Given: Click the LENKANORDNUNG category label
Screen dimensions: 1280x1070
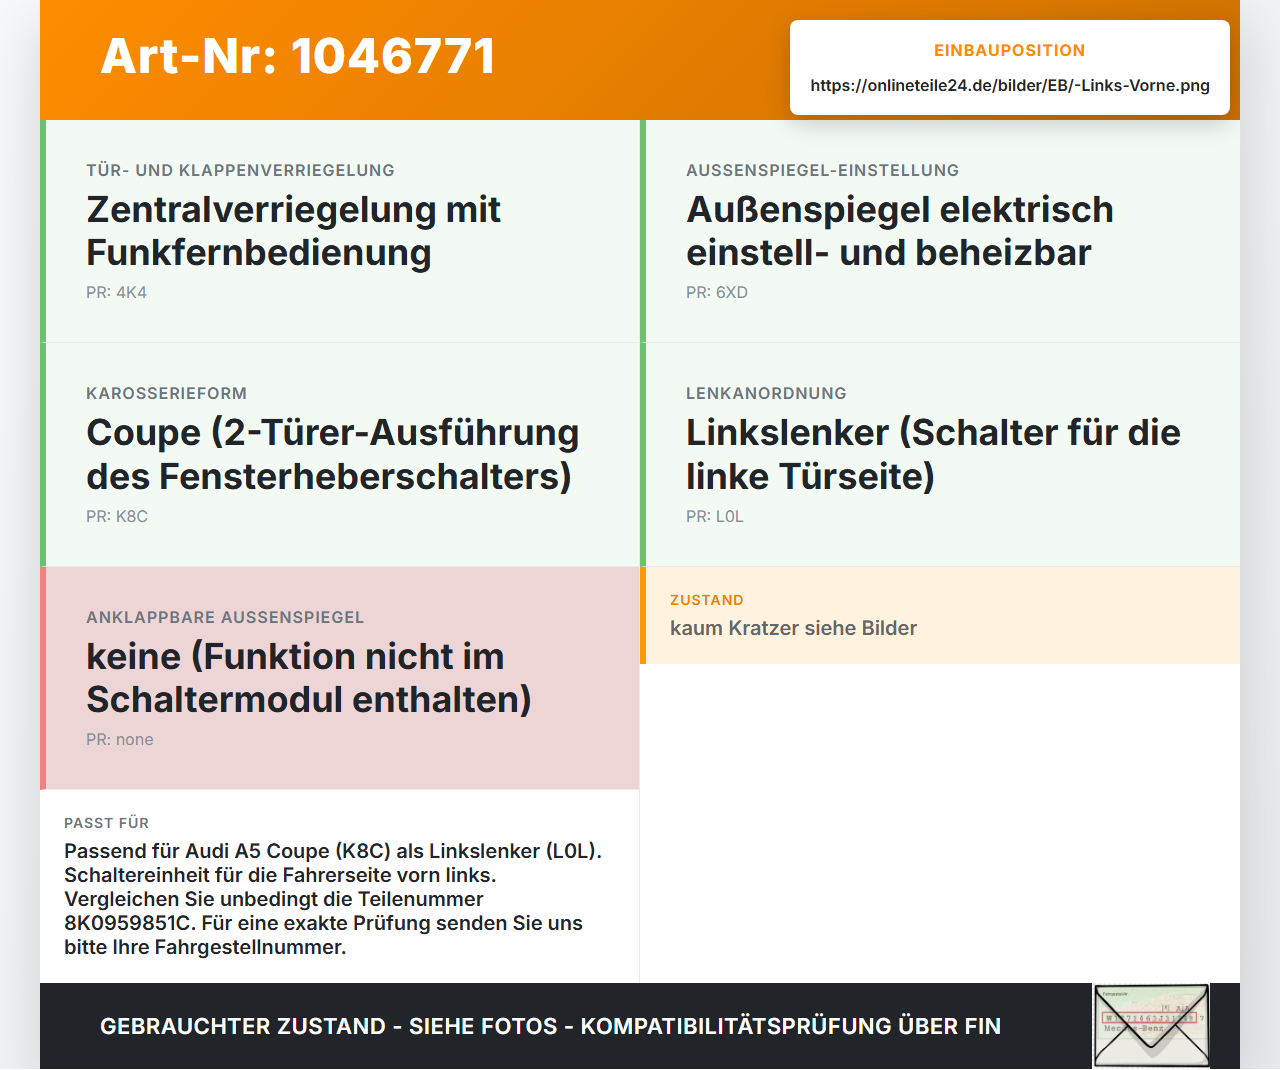Looking at the screenshot, I should pyautogui.click(x=766, y=393).
